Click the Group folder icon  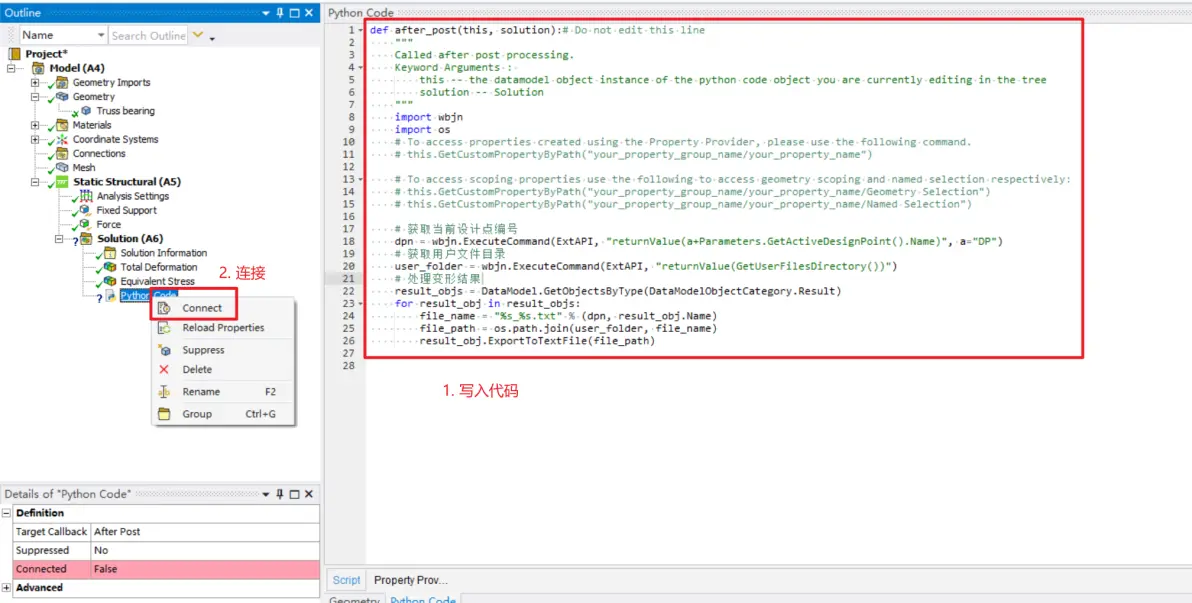tap(164, 414)
